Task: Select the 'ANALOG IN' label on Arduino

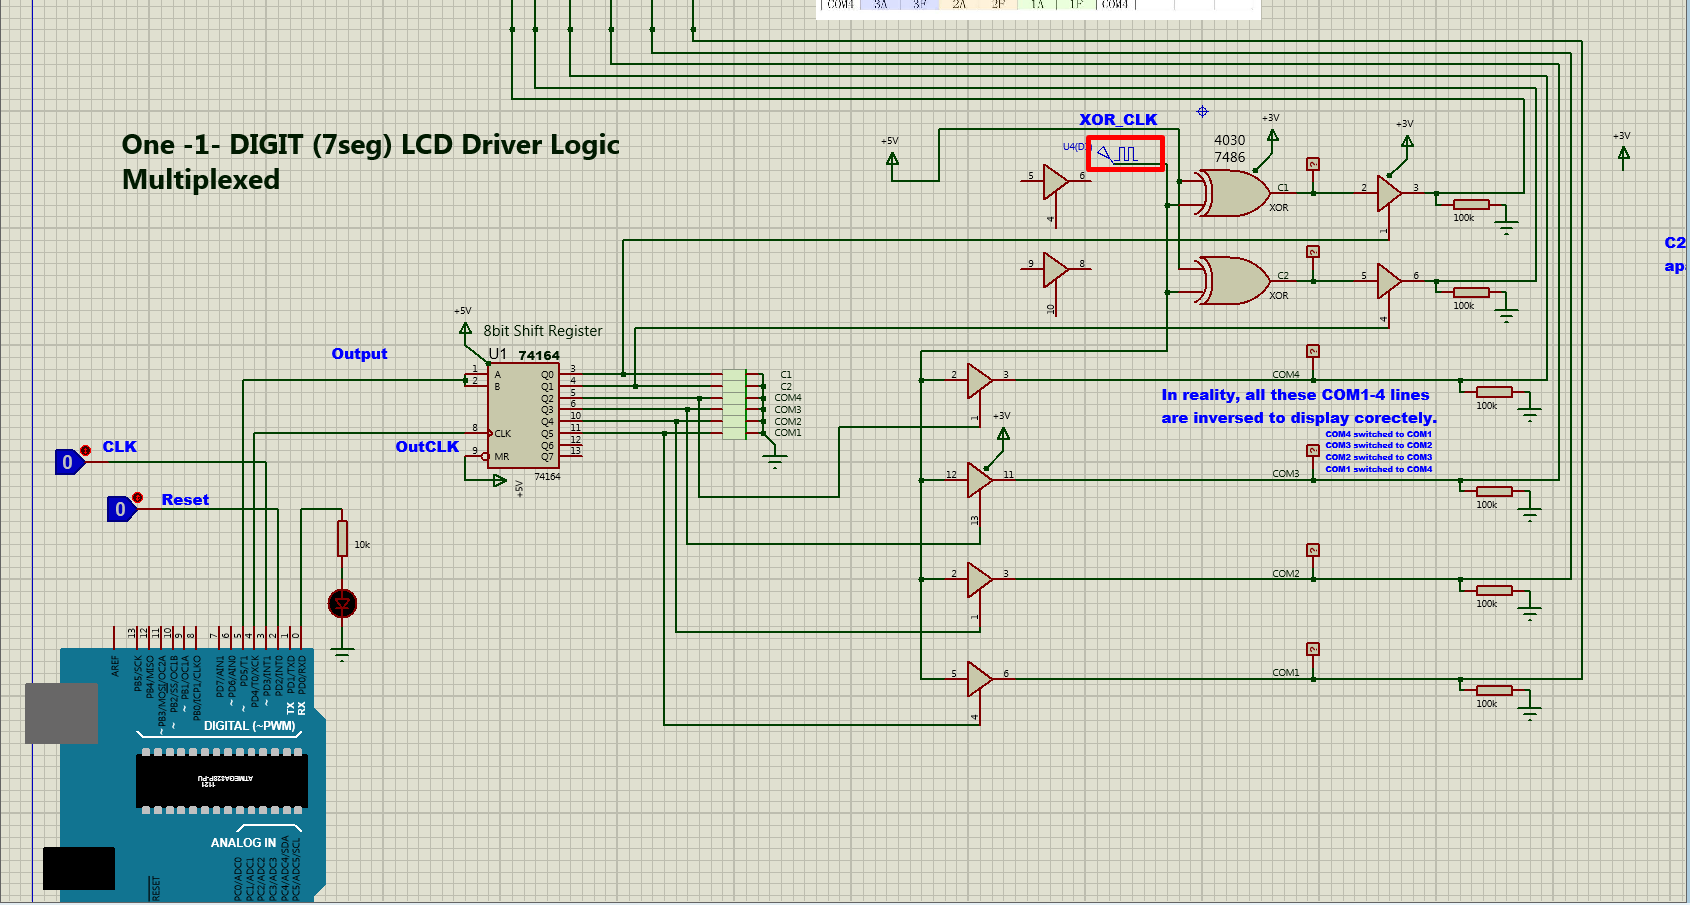Action: click(x=243, y=843)
